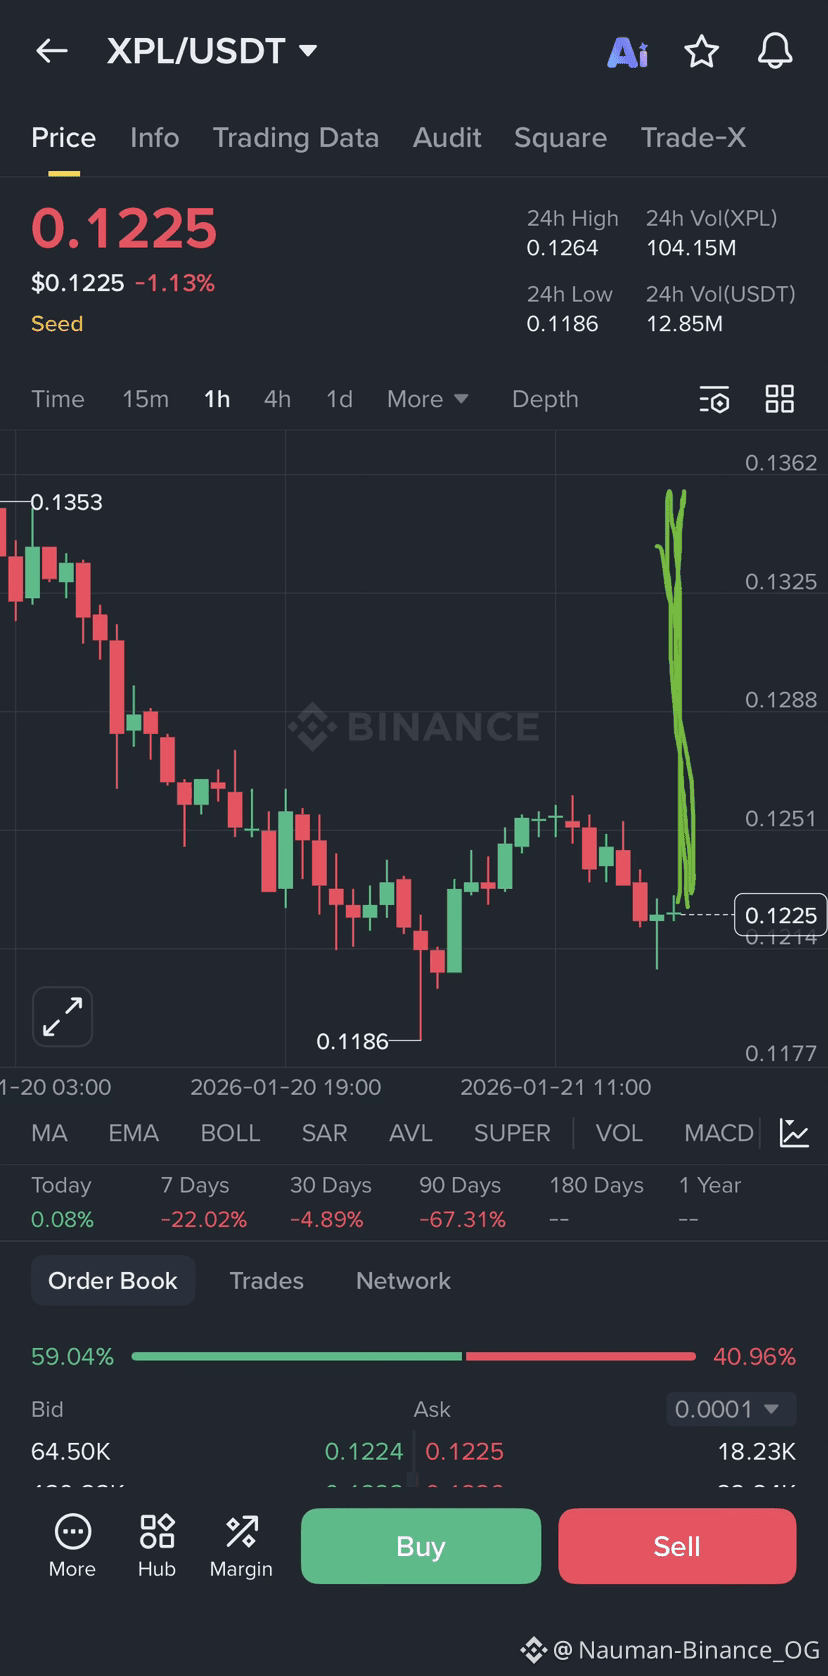
Task: Open chart settings icon
Action: [x=714, y=399]
